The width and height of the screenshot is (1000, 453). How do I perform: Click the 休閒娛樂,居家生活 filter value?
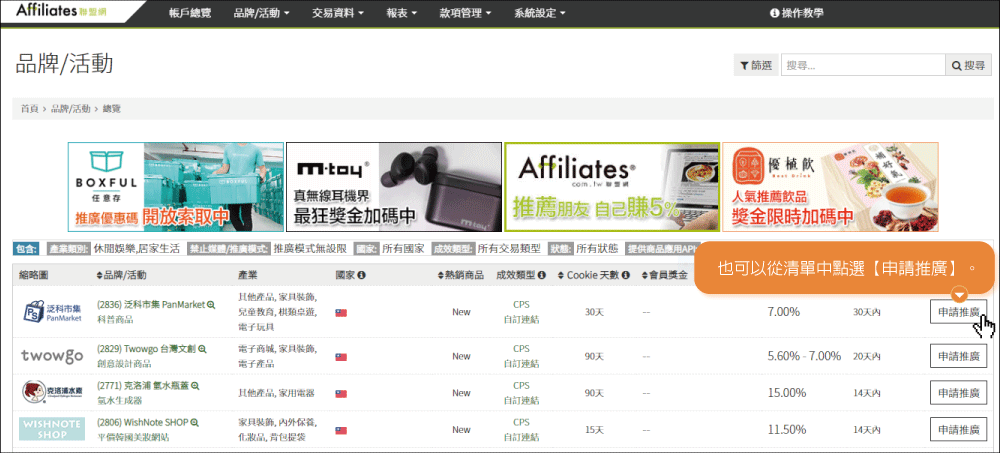(136, 249)
